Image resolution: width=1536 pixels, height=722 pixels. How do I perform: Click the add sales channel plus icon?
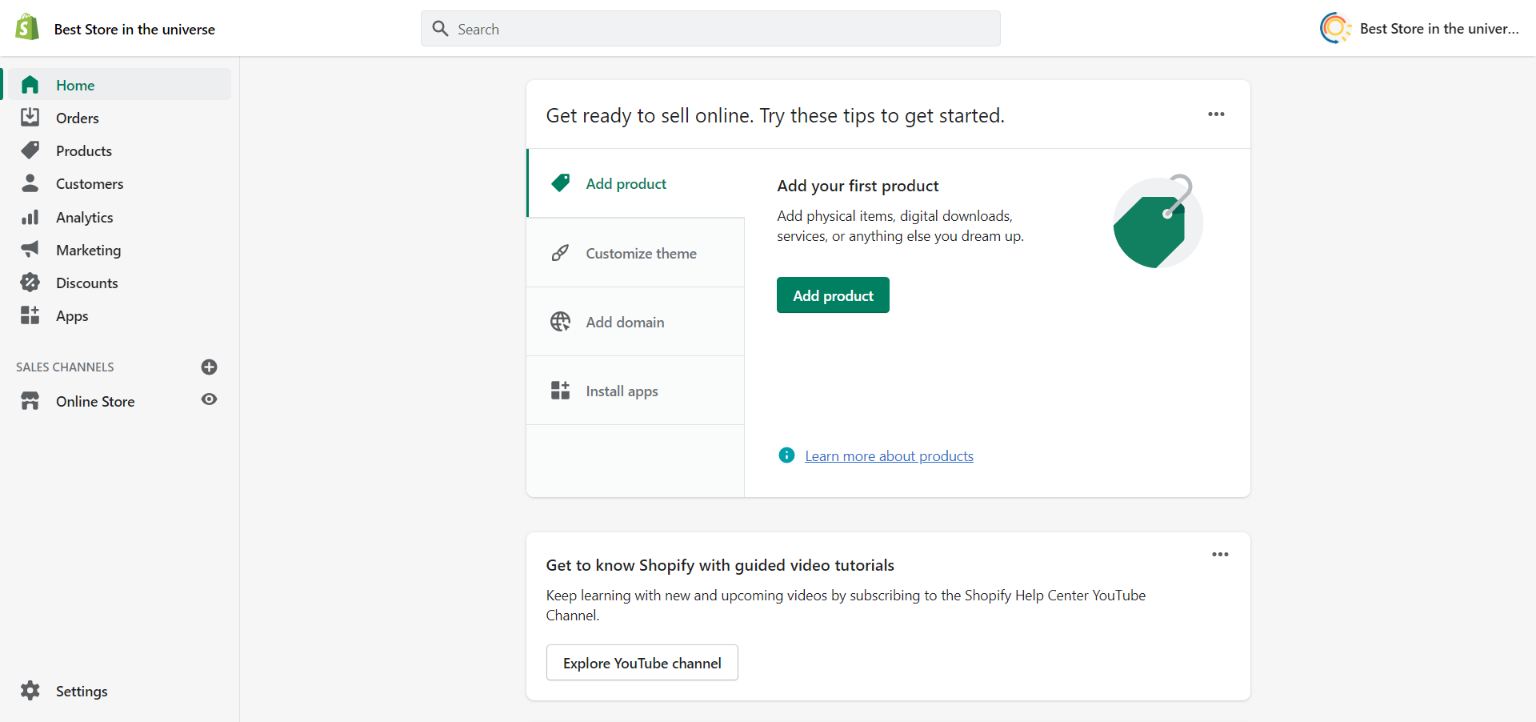click(x=209, y=367)
